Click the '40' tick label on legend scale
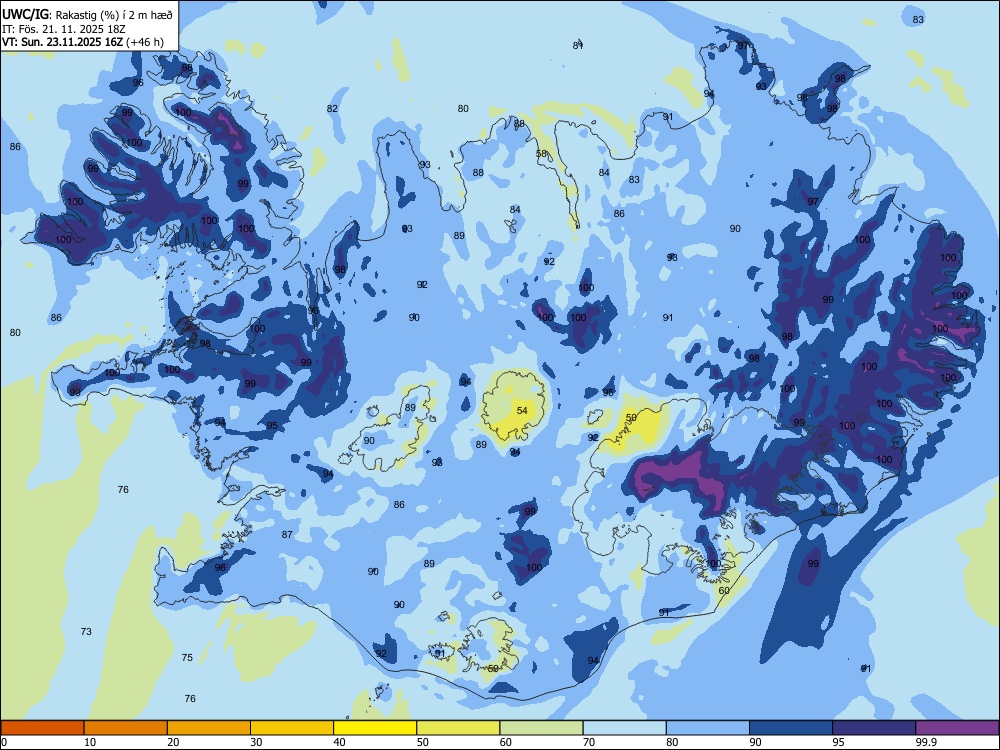 pyautogui.click(x=340, y=742)
